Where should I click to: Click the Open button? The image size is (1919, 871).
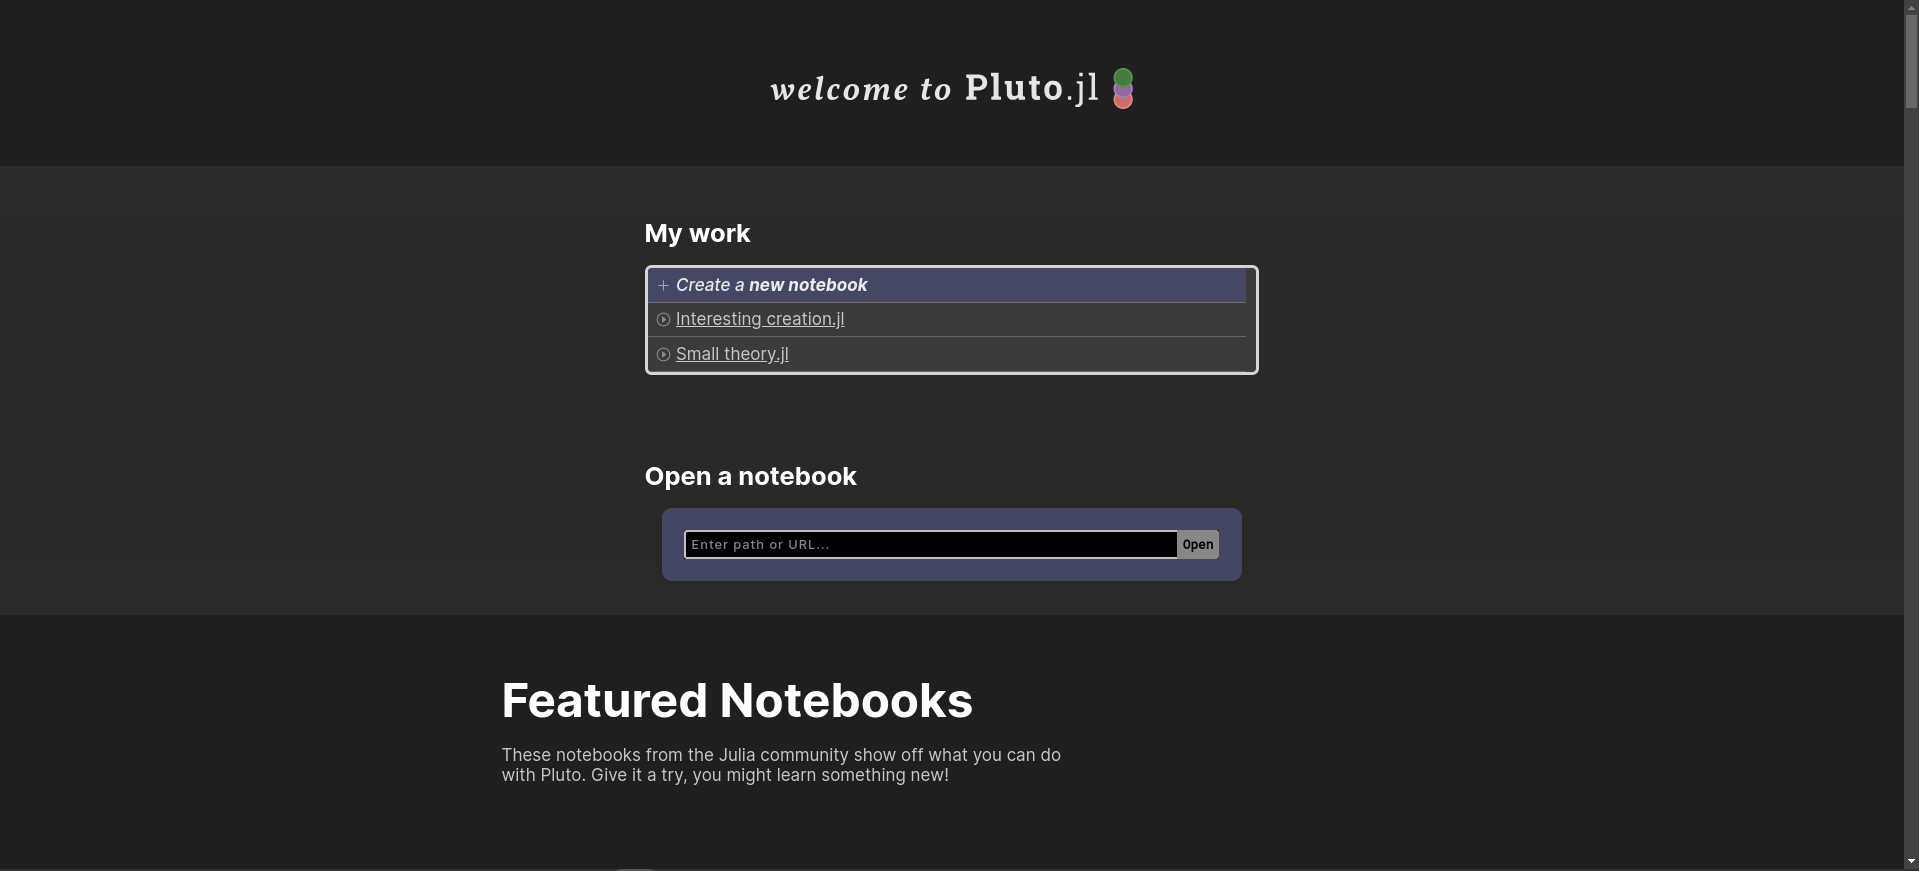(1198, 544)
